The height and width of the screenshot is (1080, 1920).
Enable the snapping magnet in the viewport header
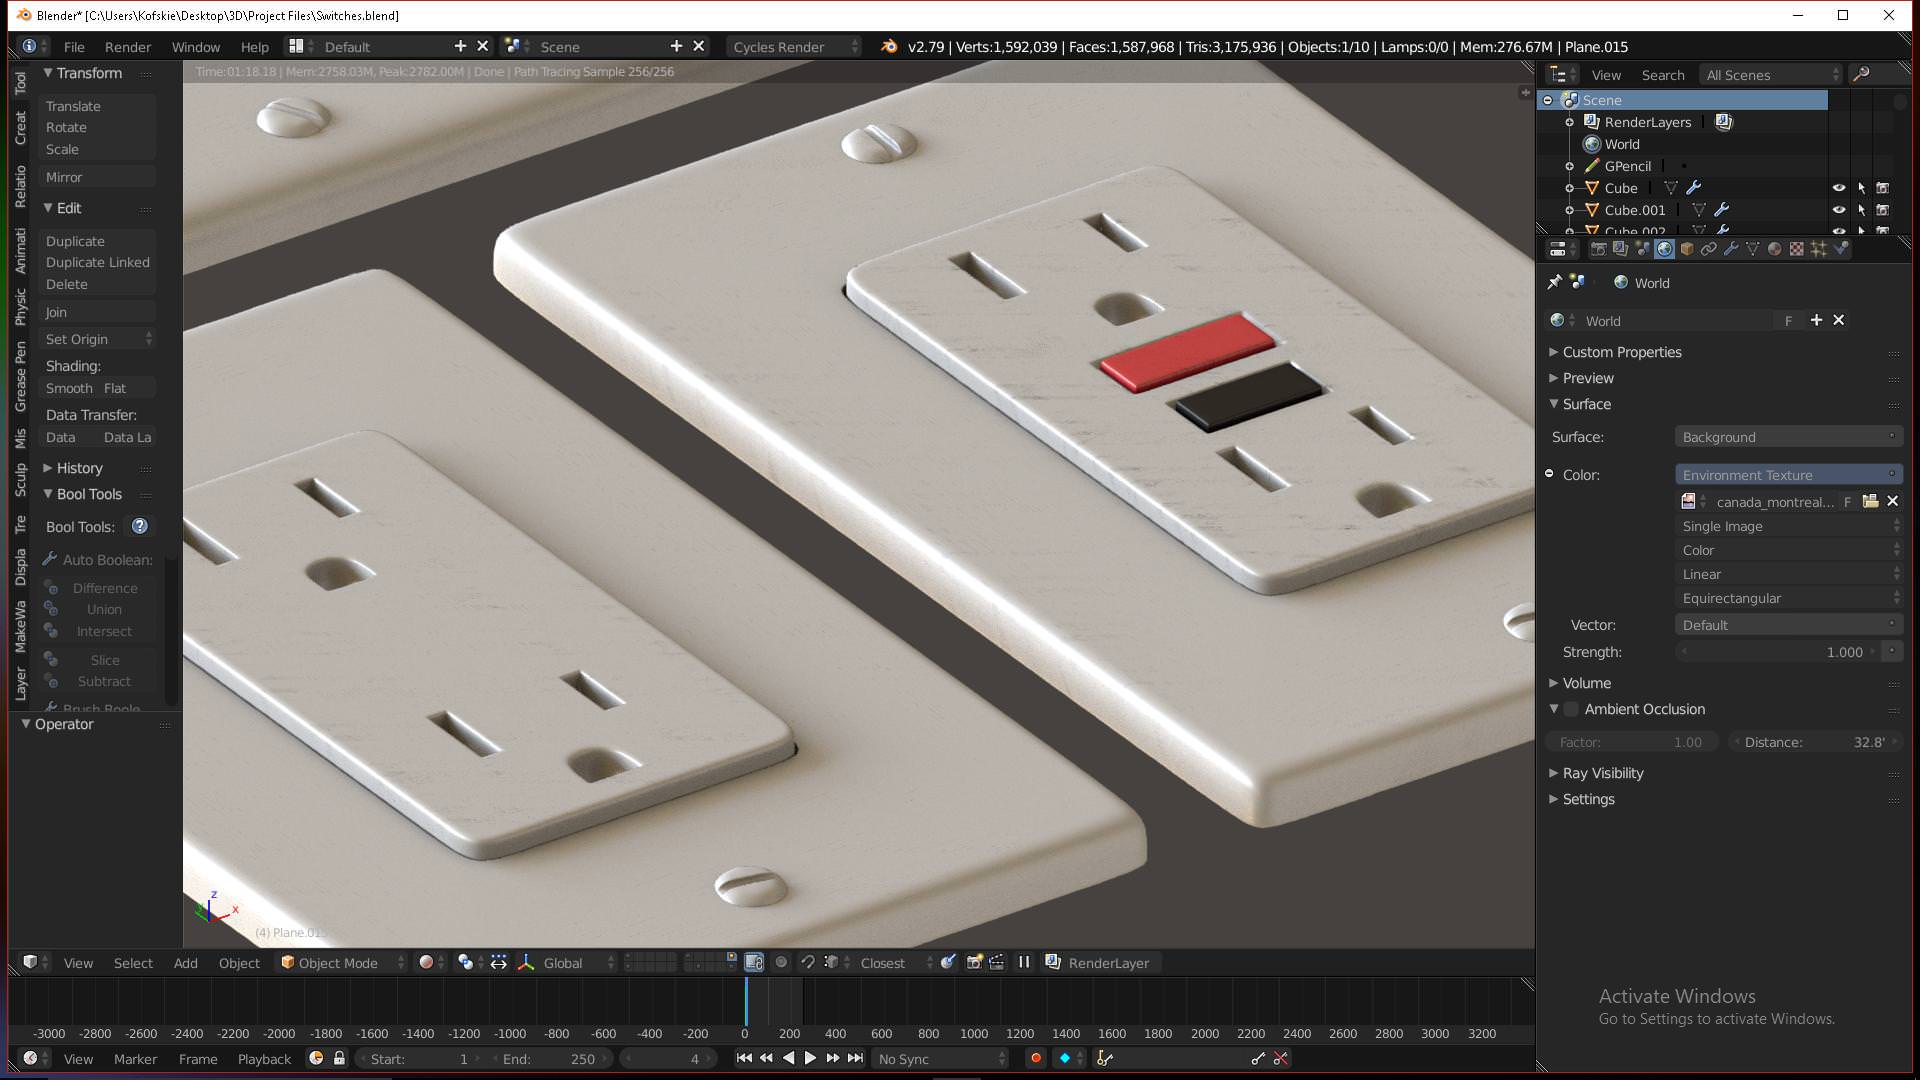coord(808,962)
